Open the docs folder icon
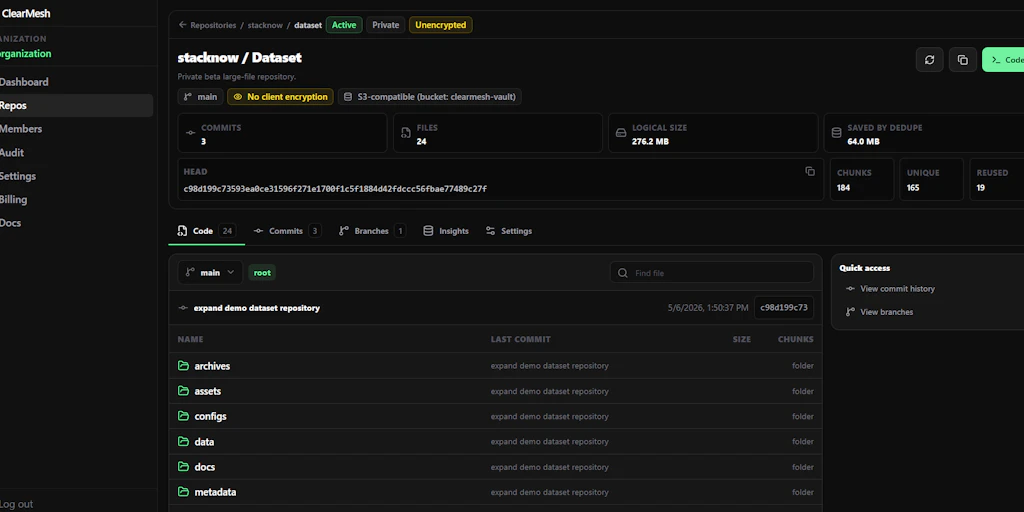 pyautogui.click(x=184, y=466)
